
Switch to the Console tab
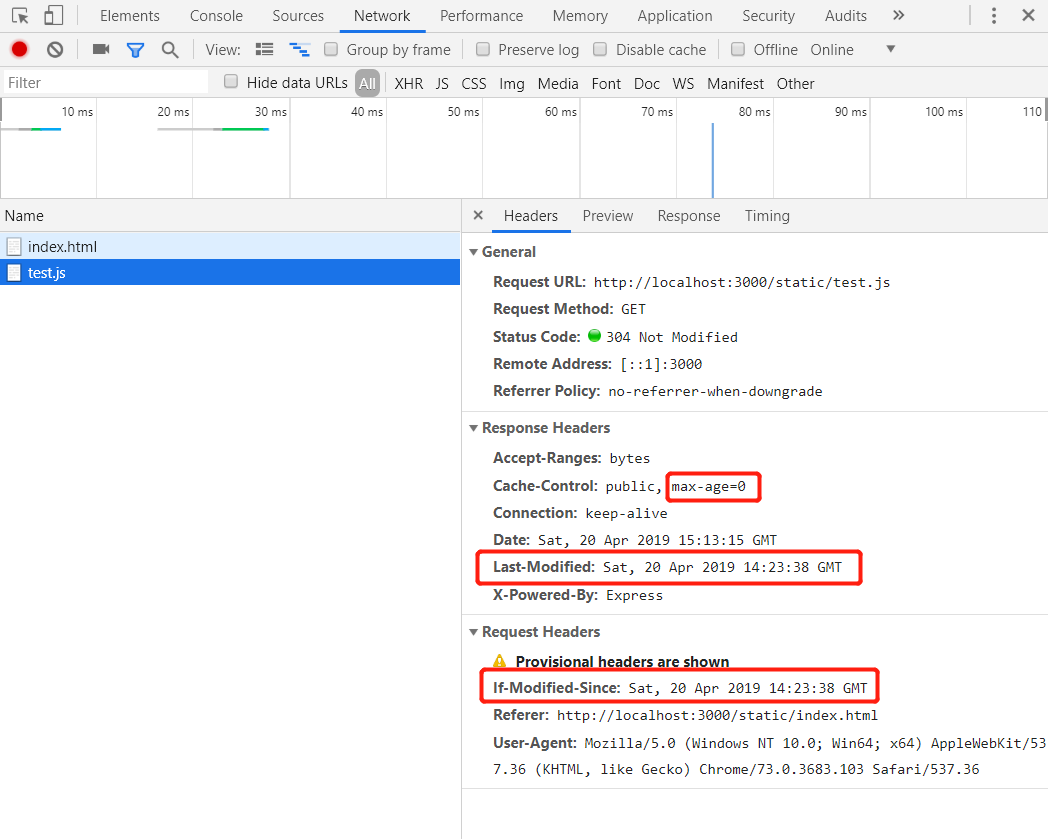(216, 15)
